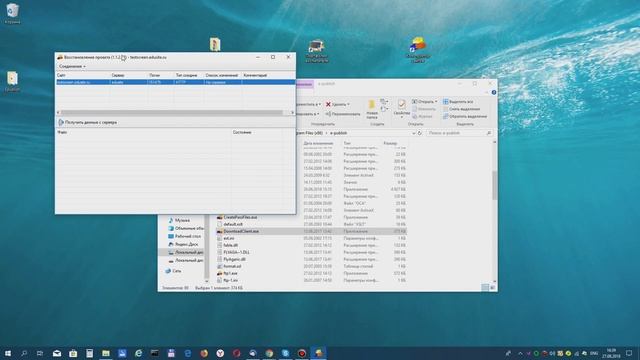Select DownloadClient.exe file in Explorer
Screen dimensions: 640x360
coord(241,231)
